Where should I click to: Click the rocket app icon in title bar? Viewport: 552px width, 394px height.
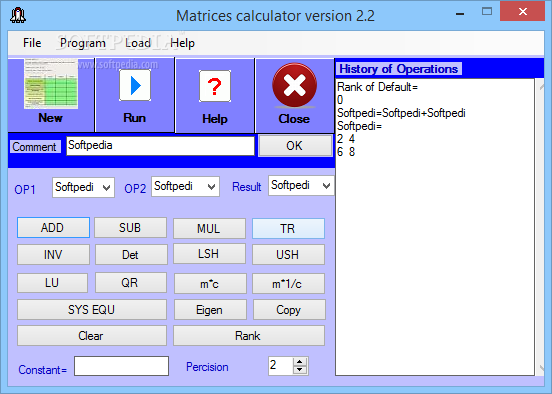point(18,15)
